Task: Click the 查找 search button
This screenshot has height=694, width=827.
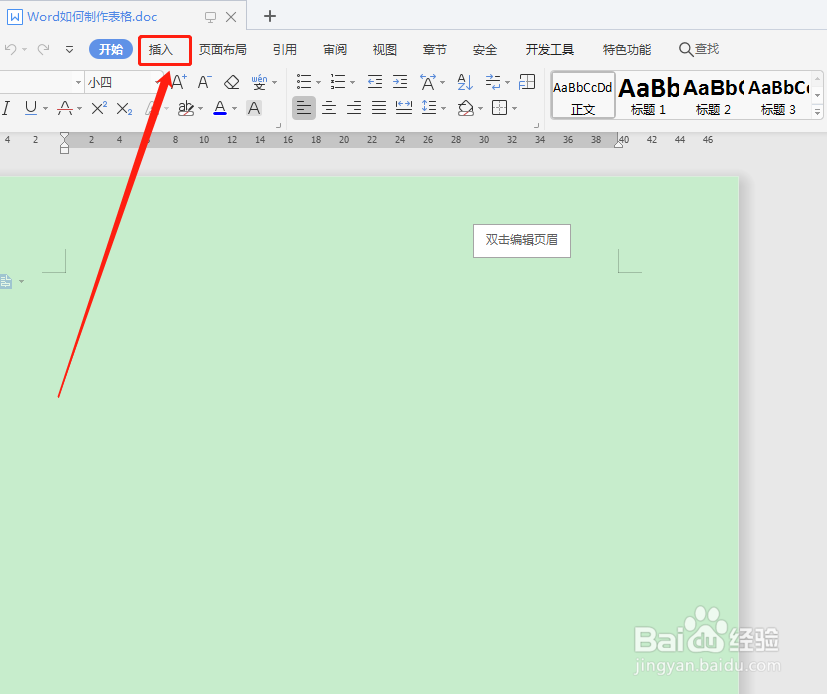Action: pyautogui.click(x=699, y=49)
